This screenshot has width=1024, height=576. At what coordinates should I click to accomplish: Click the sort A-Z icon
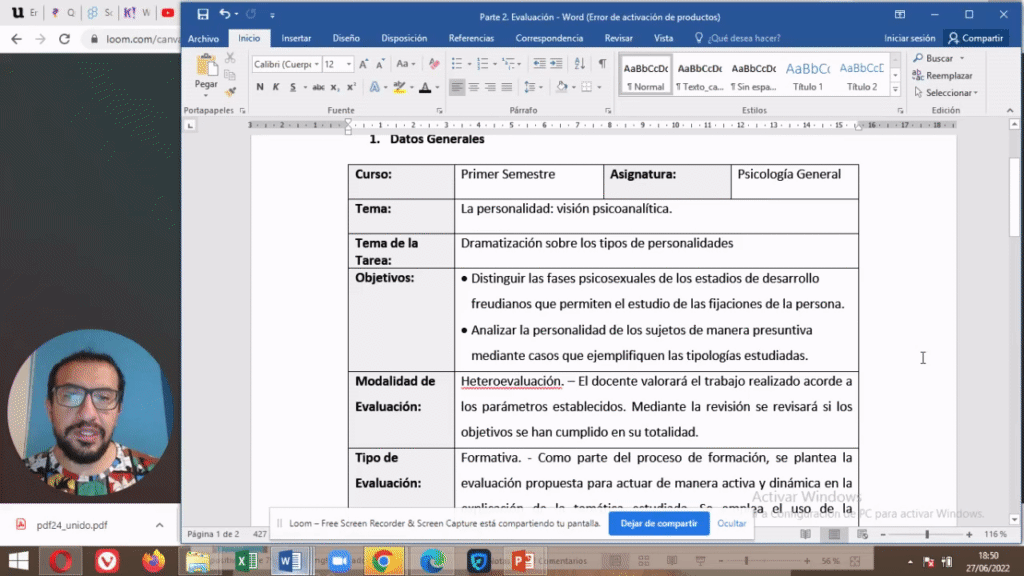click(580, 64)
